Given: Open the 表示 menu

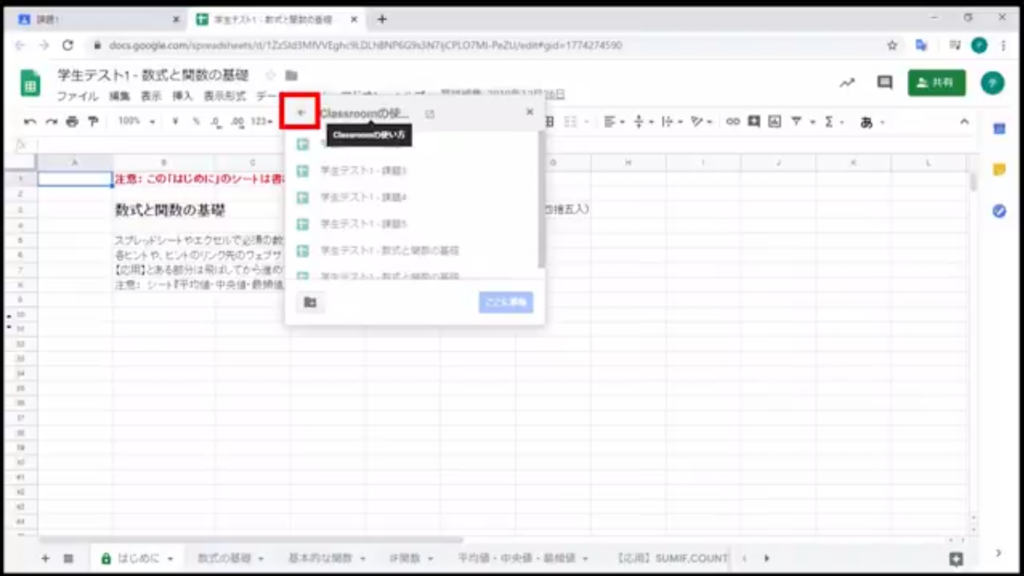Looking at the screenshot, I should click(x=151, y=96).
